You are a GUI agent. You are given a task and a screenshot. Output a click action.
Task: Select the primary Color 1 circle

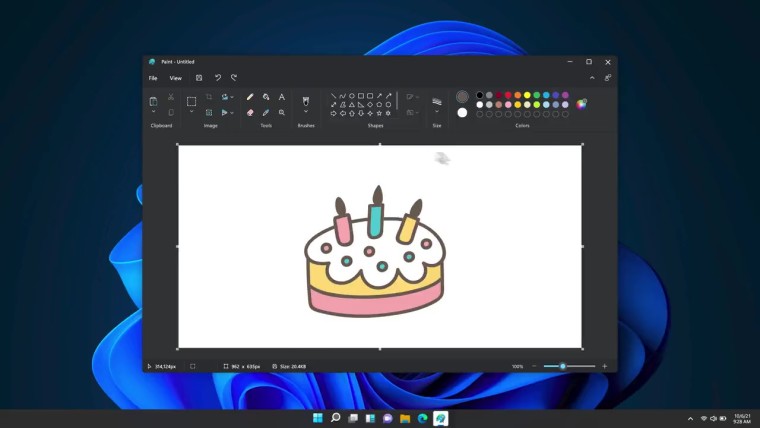462,97
